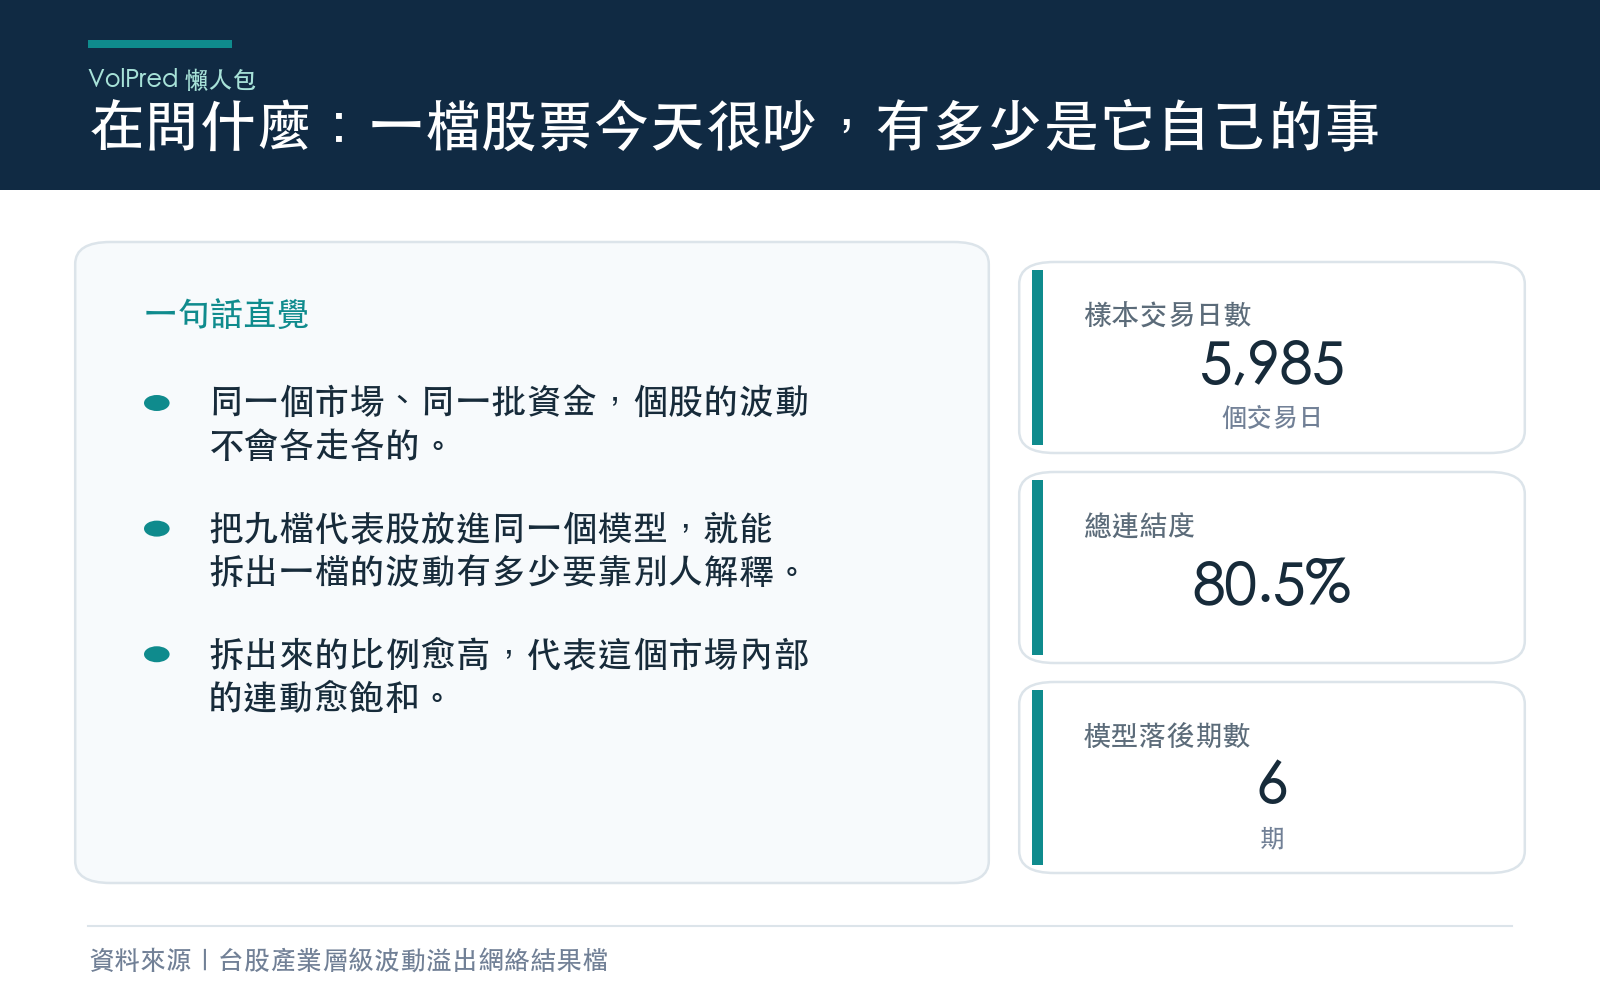Click the bullet text starting 把九檔代表股放進同一個模型
The width and height of the screenshot is (1600, 1000).
pos(507,549)
